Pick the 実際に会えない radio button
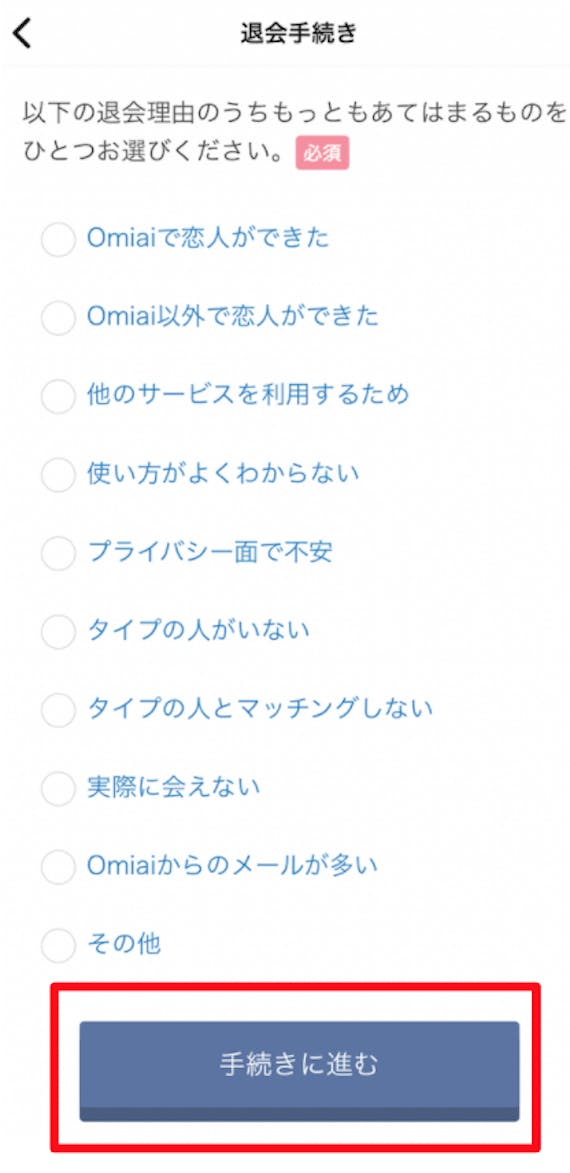The image size is (570, 1173). [x=58, y=788]
